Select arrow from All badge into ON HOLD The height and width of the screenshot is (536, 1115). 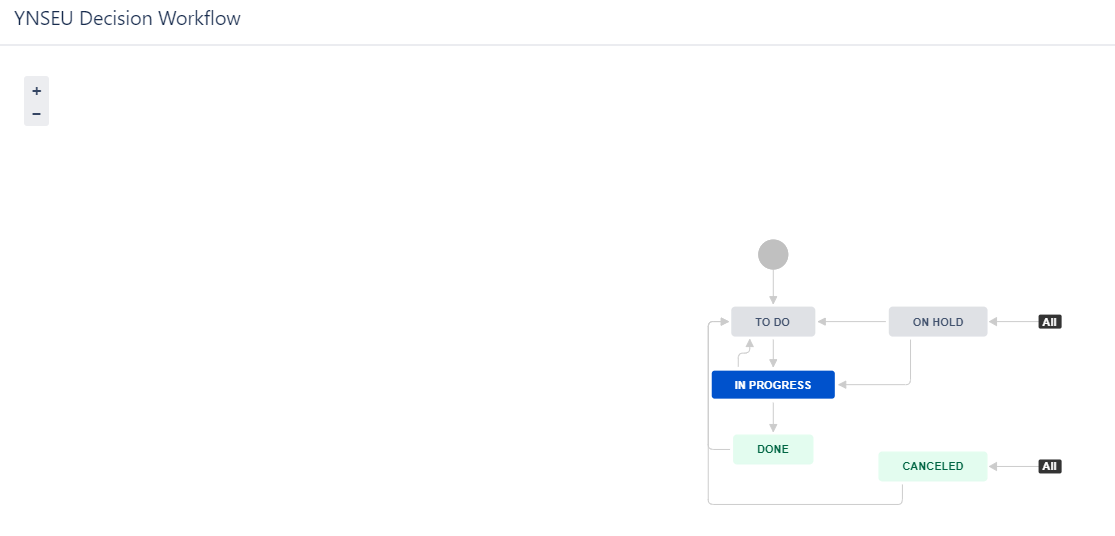[x=1013, y=322]
